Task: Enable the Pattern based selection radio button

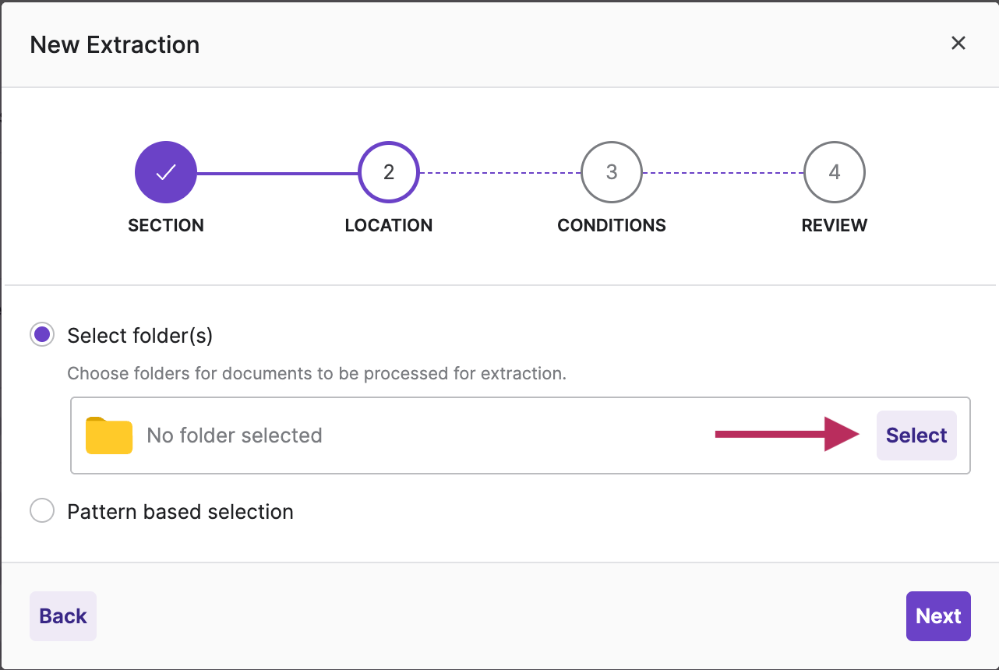Action: point(42,510)
